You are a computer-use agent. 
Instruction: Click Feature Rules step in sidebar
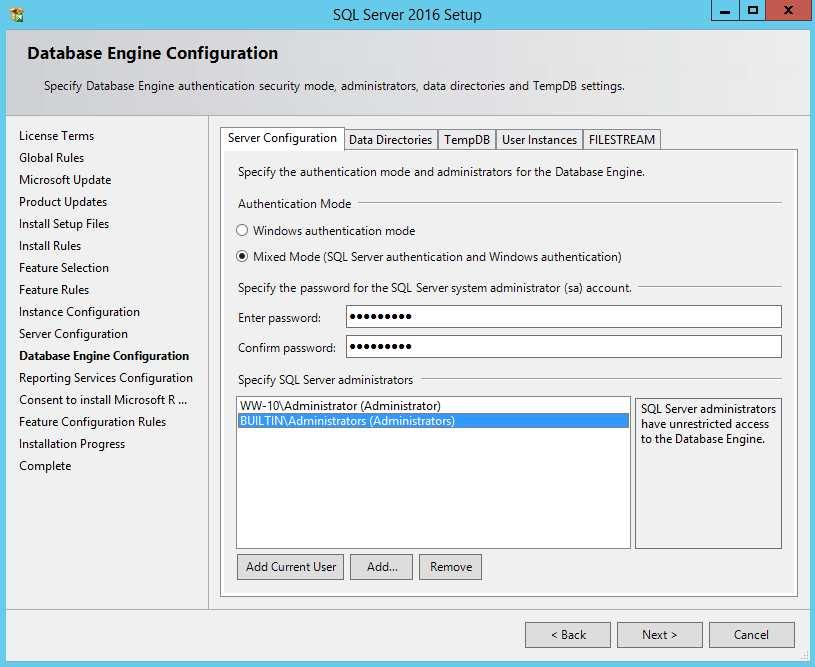pyautogui.click(x=54, y=290)
